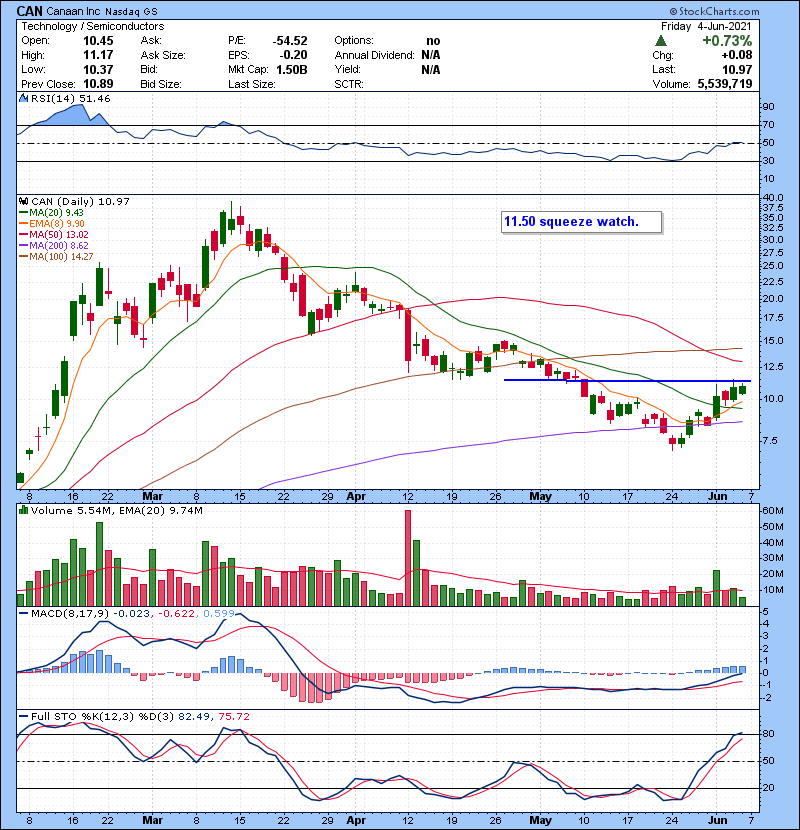
Task: Click the Volume 5.54M, EMA(20) 9.74M label
Action: 116,510
